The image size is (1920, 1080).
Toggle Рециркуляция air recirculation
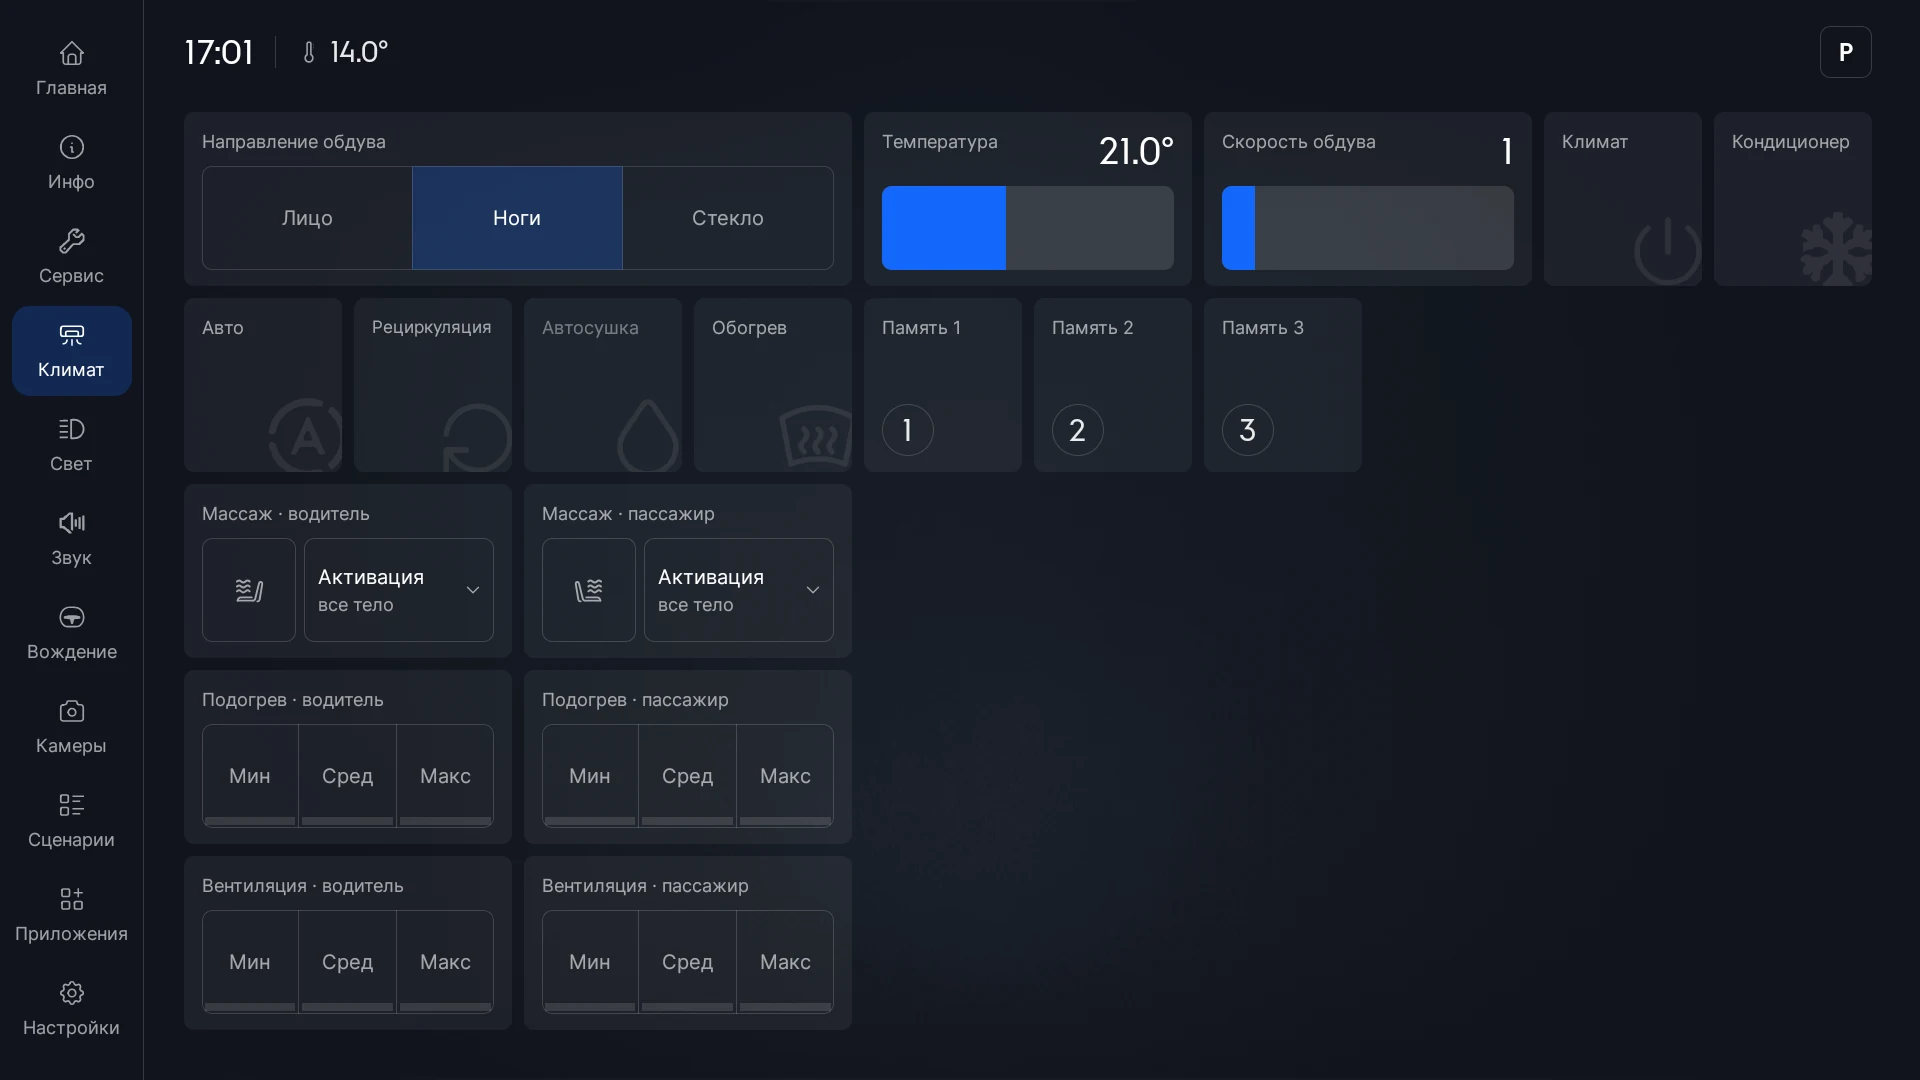coord(433,385)
